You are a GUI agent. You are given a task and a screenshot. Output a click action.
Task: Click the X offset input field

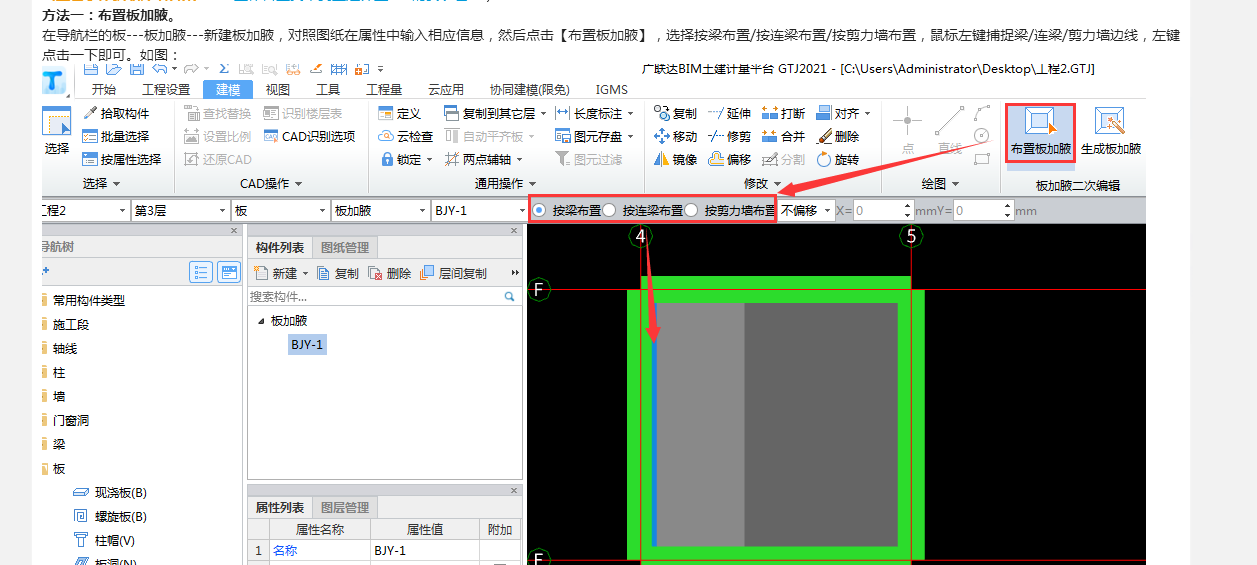tap(878, 210)
